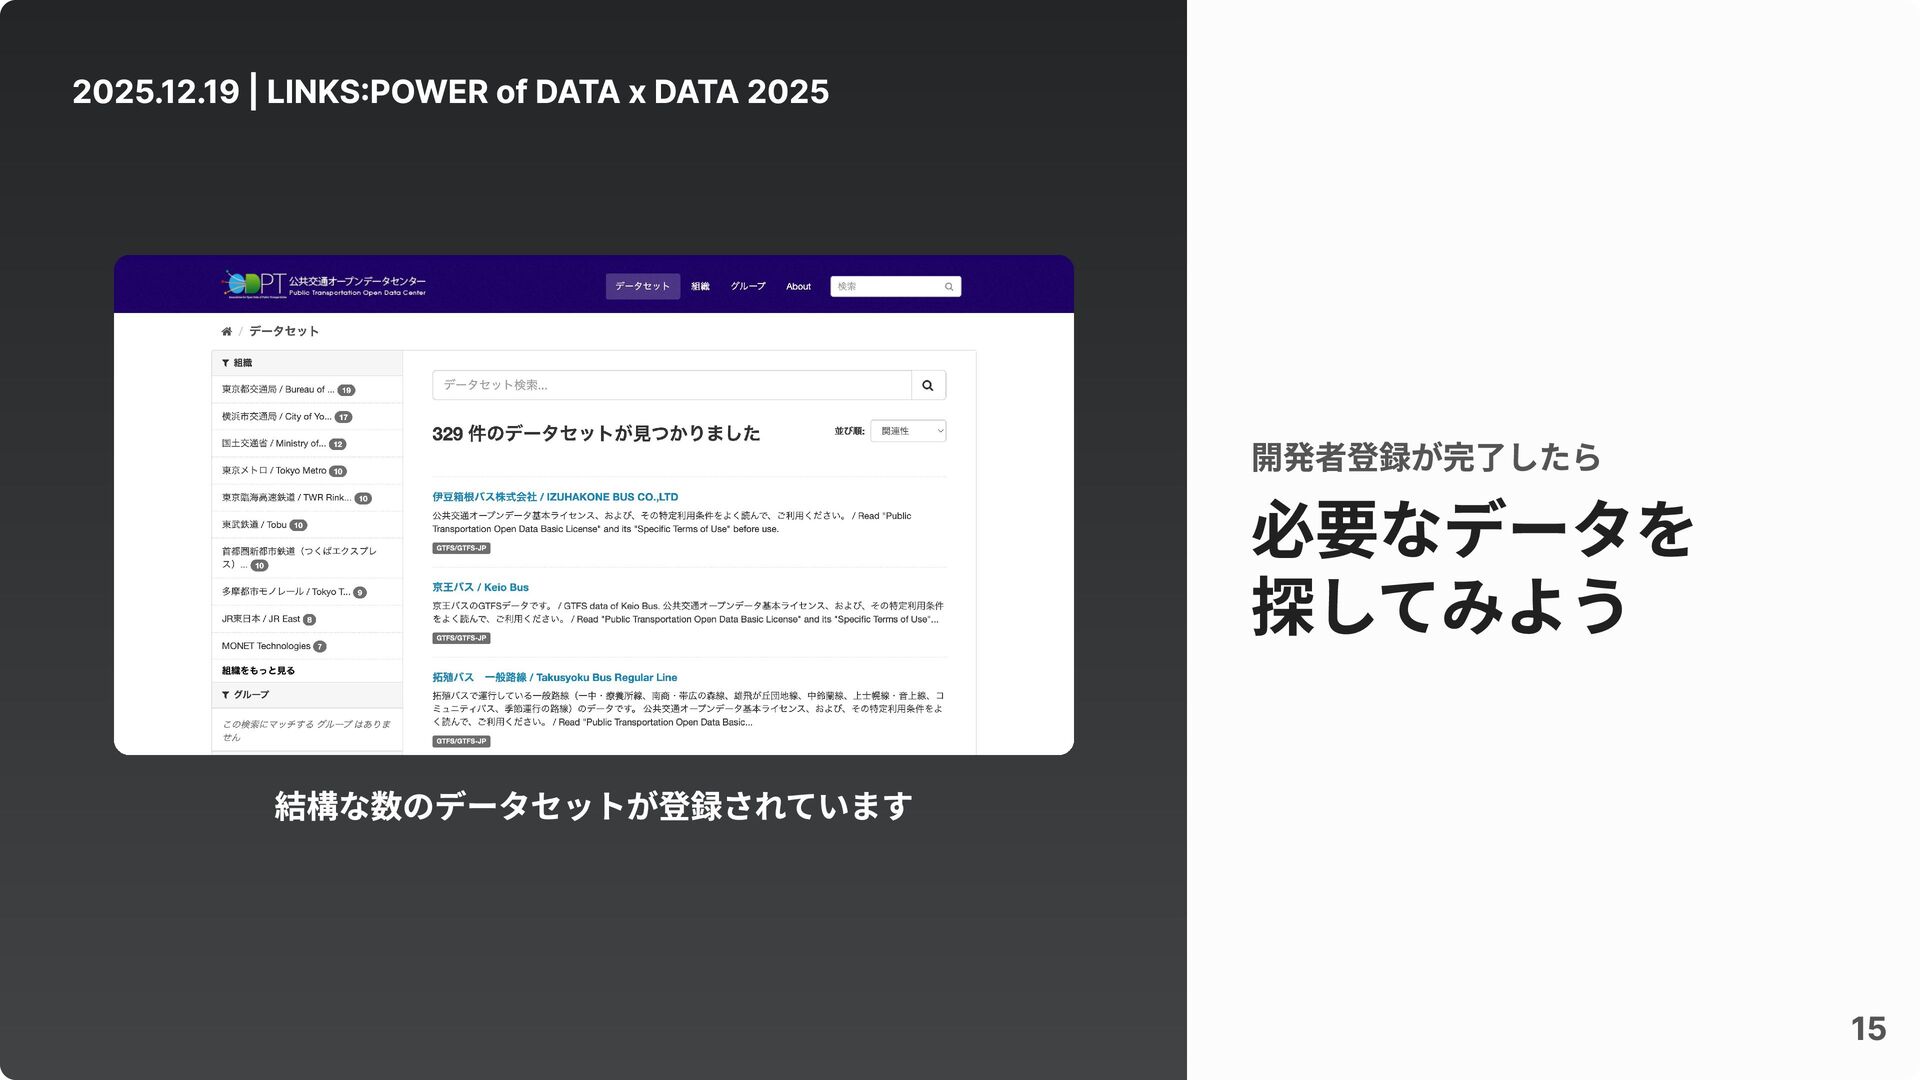Screen dimensions: 1920x1080
Task: Open 京王バス / Keio Bus dataset
Action: [480, 588]
